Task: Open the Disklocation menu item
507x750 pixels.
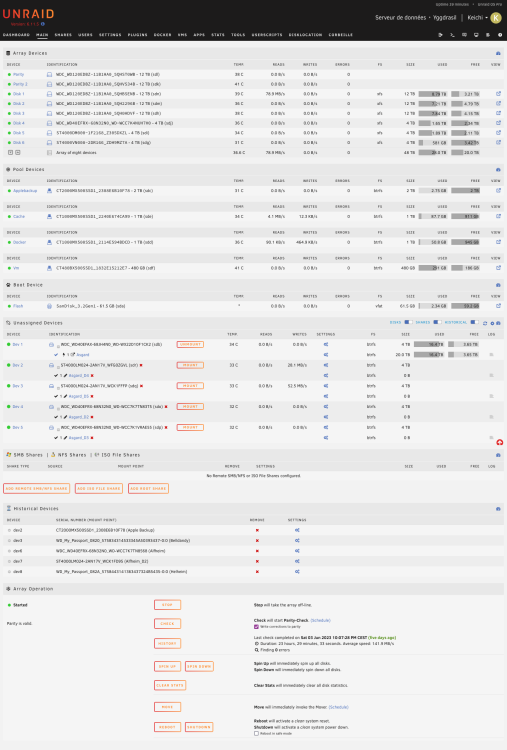Action: click(x=305, y=35)
